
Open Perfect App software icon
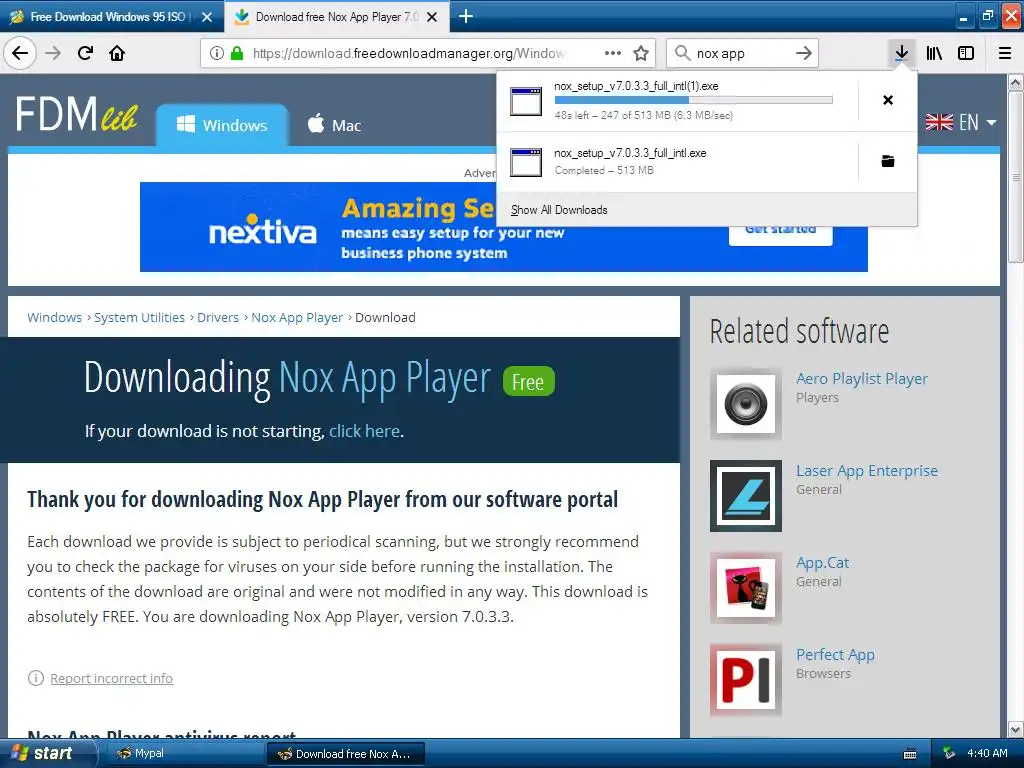pyautogui.click(x=745, y=680)
